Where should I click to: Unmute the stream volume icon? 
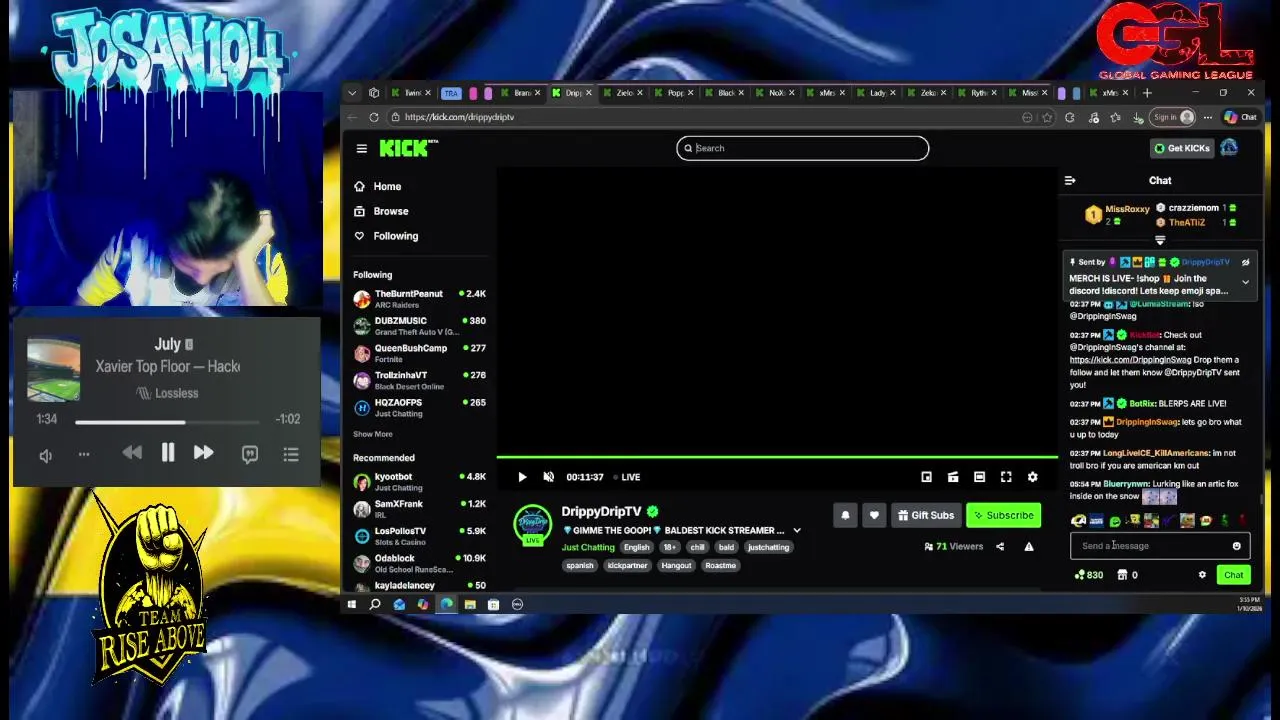pyautogui.click(x=548, y=477)
